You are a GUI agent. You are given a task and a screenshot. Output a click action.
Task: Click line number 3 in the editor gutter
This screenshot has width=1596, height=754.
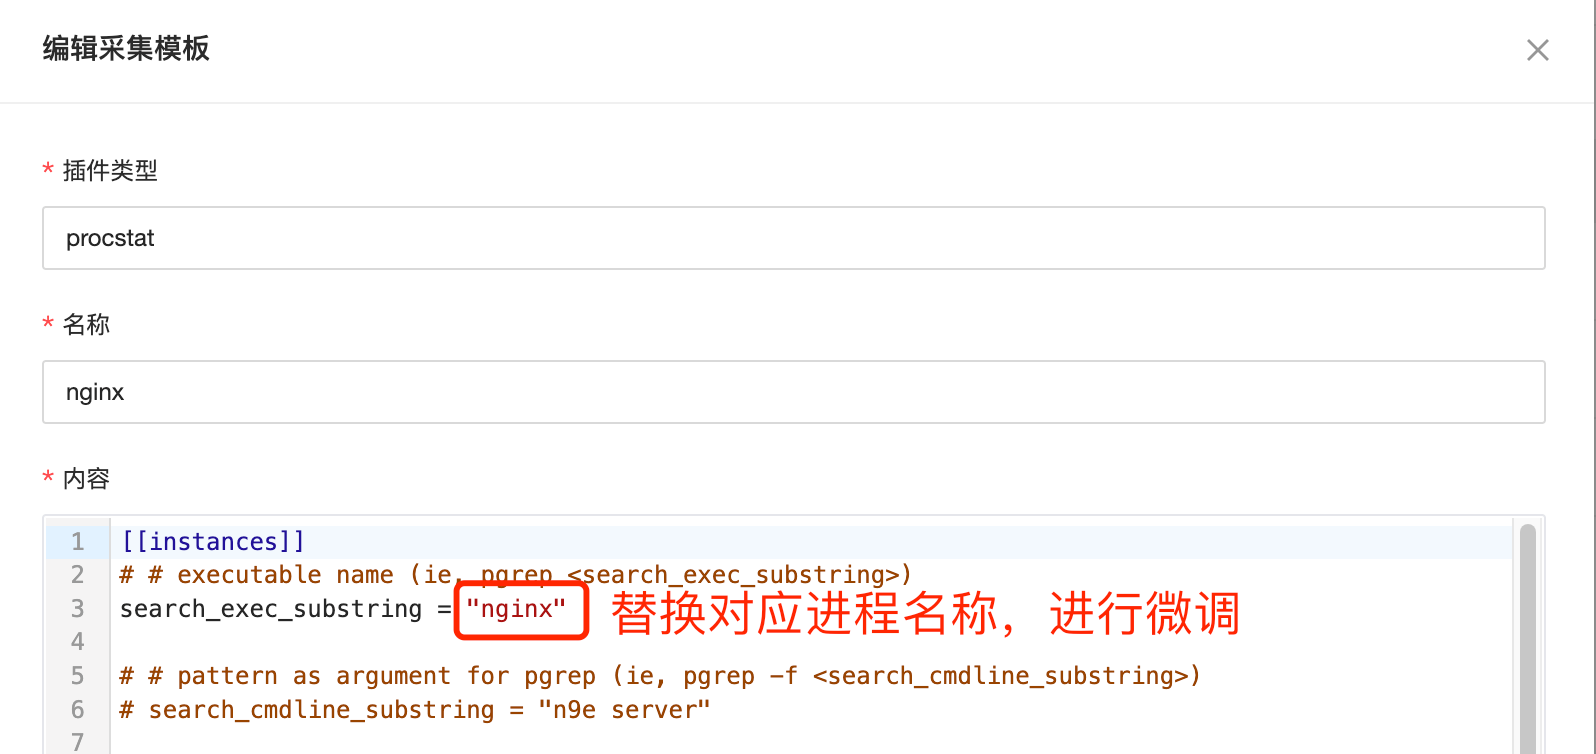(x=77, y=608)
